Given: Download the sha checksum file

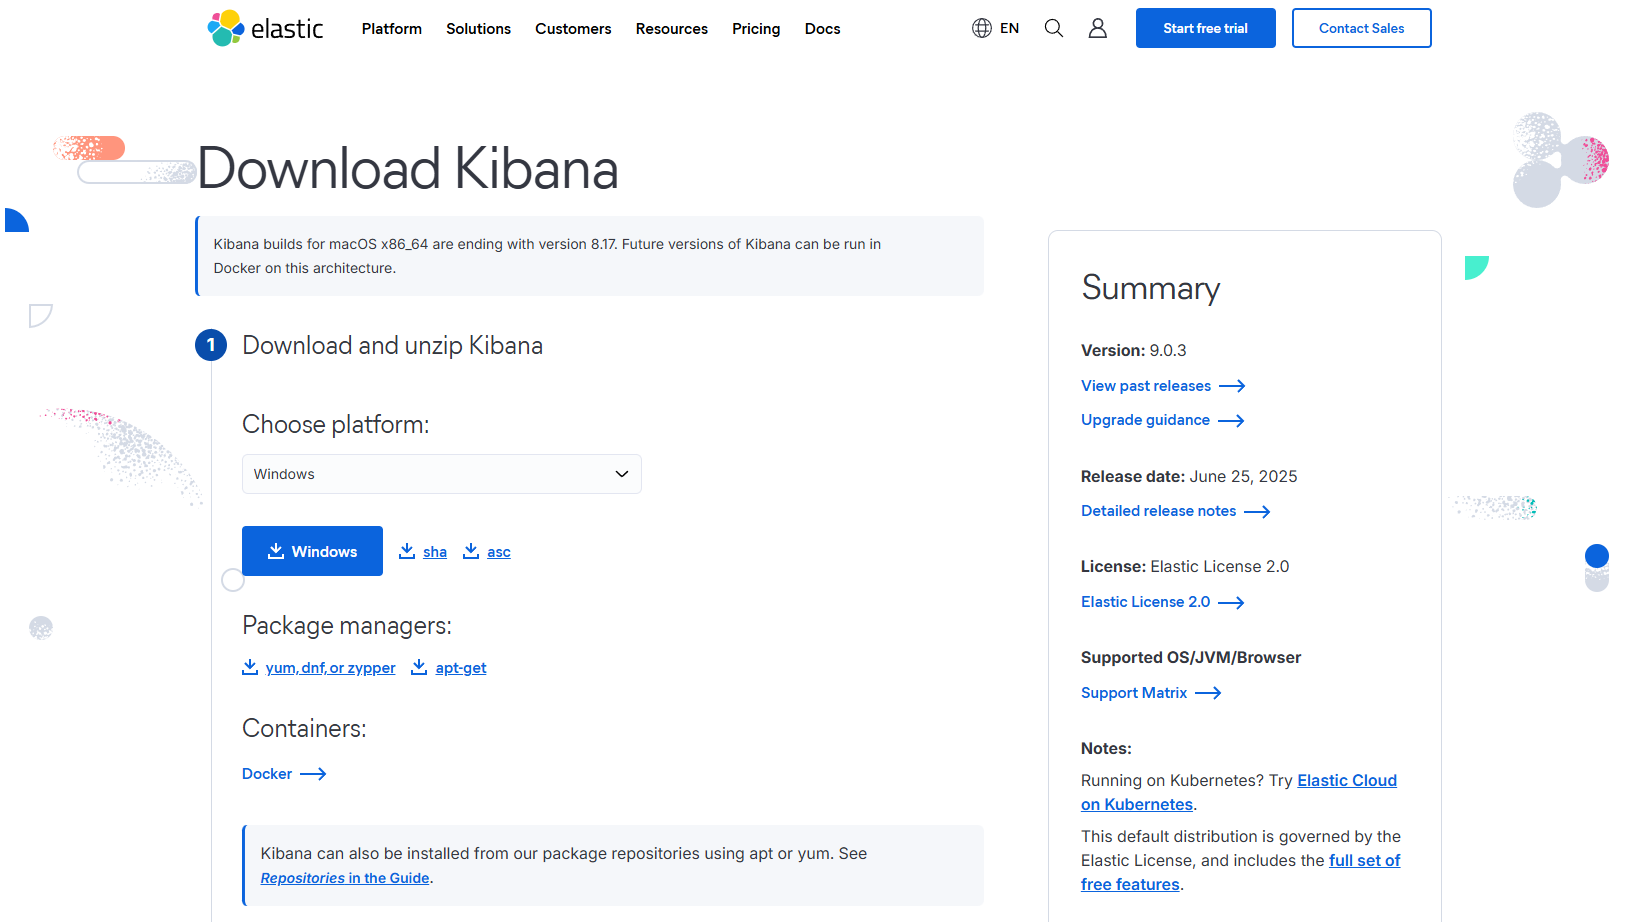Looking at the screenshot, I should [423, 551].
